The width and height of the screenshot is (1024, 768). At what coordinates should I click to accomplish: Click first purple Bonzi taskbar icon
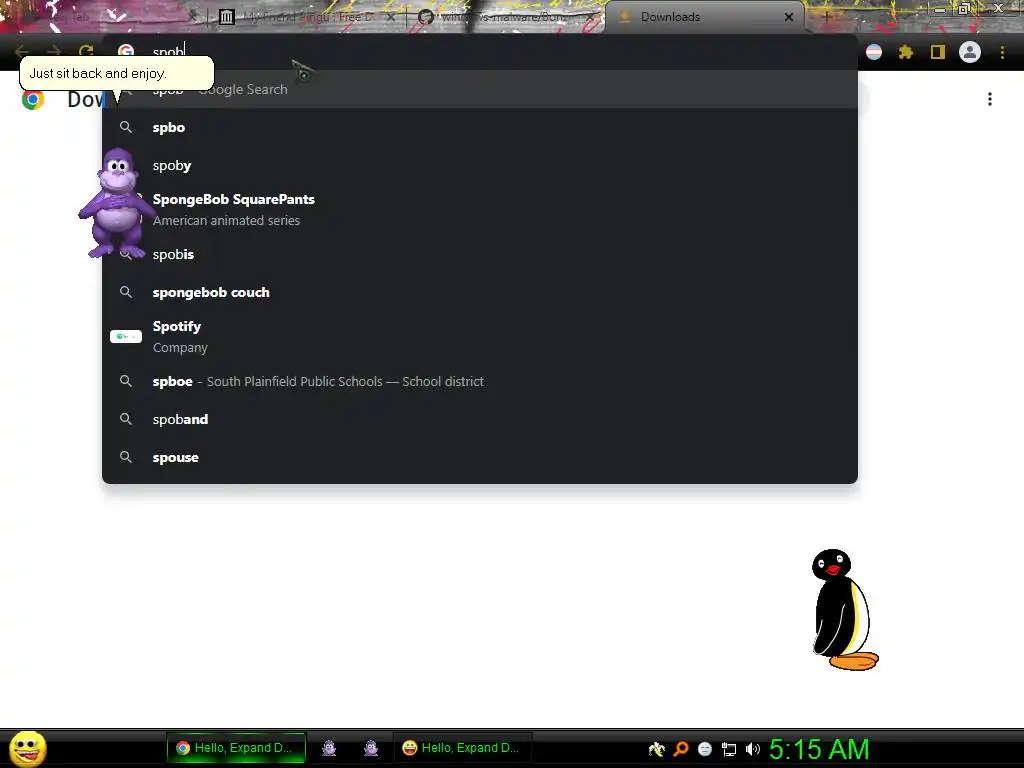click(x=329, y=748)
